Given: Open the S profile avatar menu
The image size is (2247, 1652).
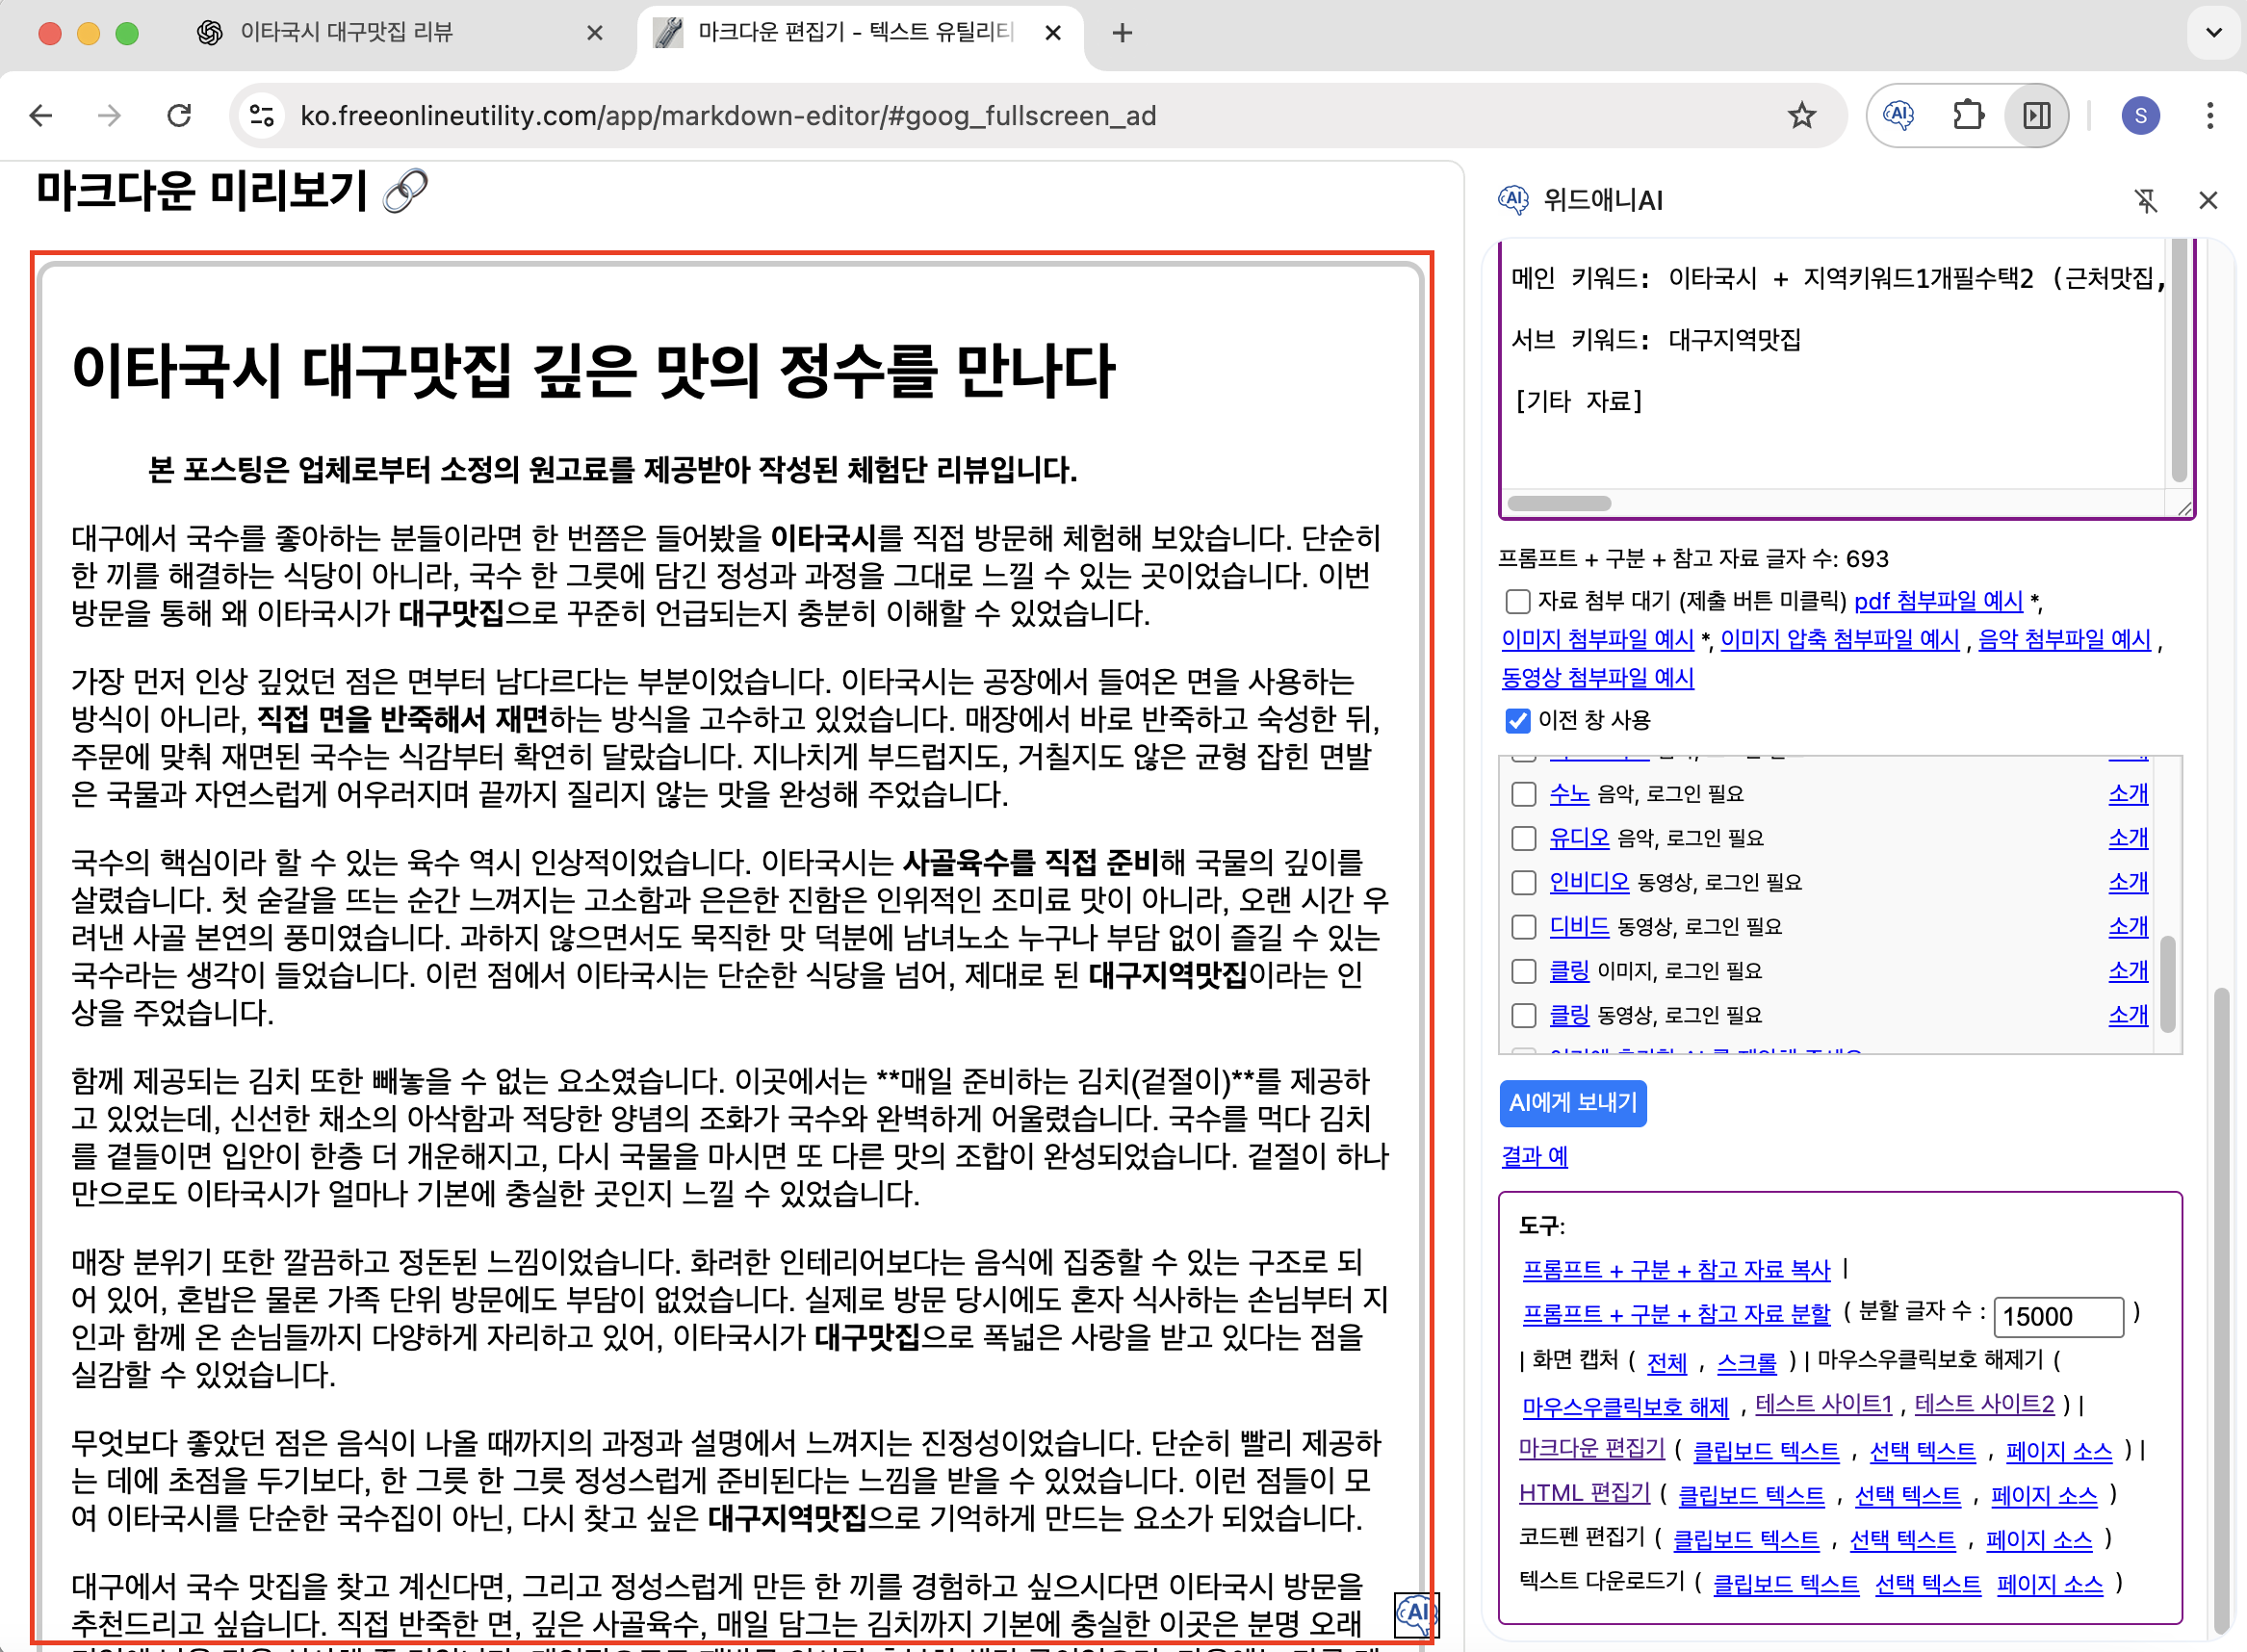Looking at the screenshot, I should [x=2140, y=116].
